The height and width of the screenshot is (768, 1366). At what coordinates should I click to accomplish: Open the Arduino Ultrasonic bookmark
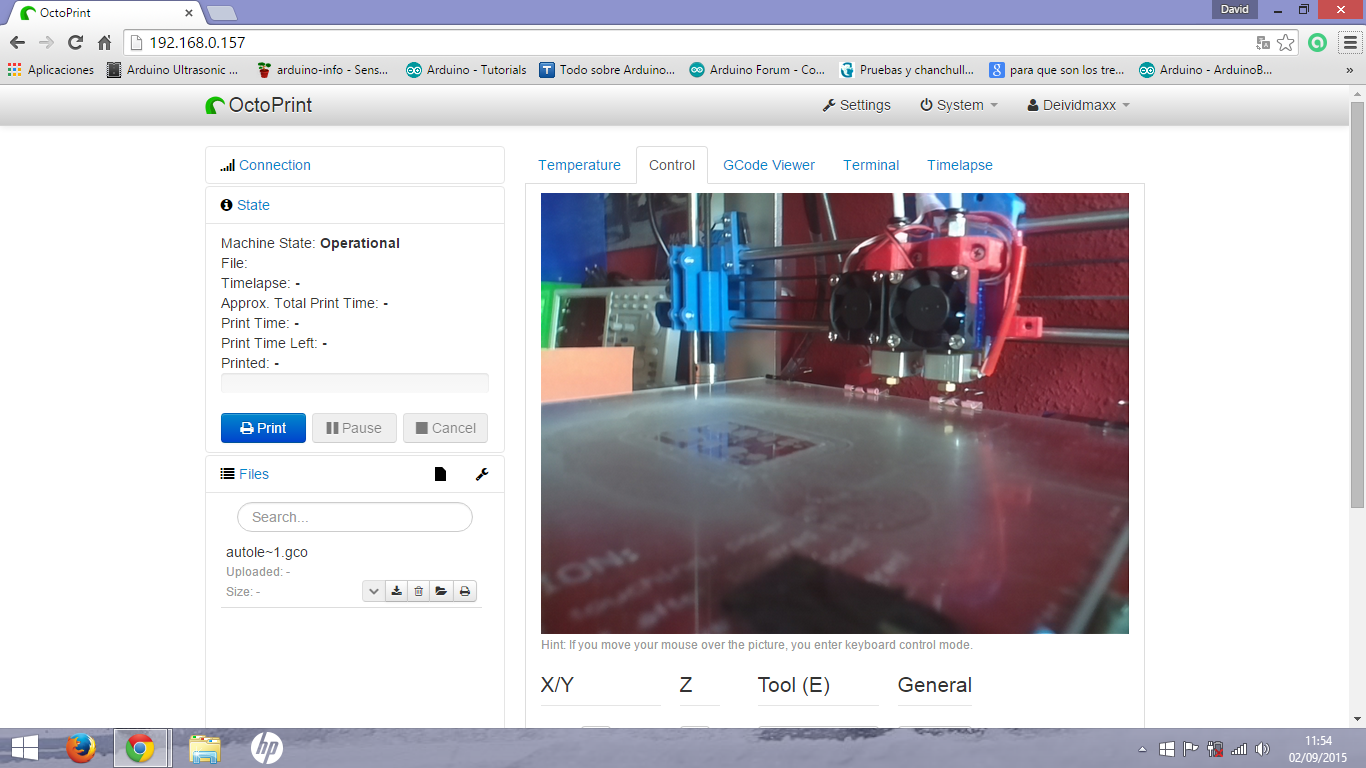tap(173, 70)
